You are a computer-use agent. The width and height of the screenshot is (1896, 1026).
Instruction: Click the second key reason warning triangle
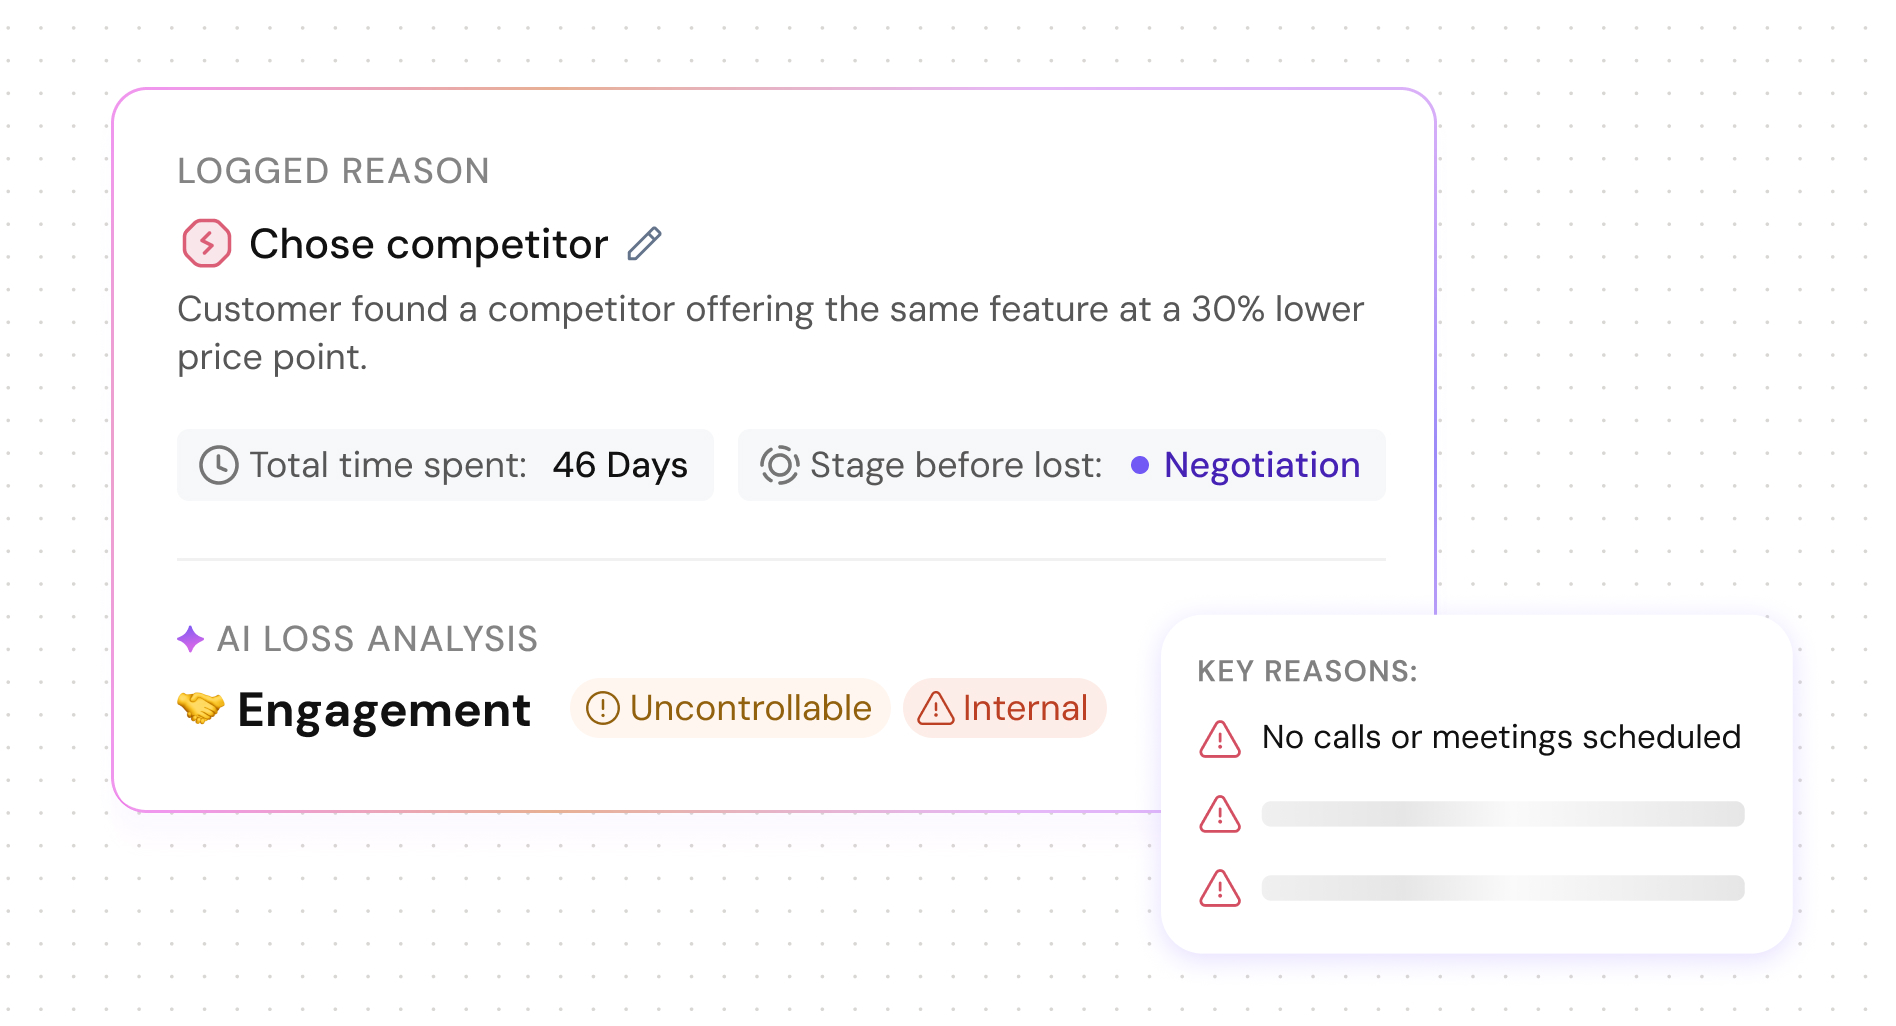1220,814
